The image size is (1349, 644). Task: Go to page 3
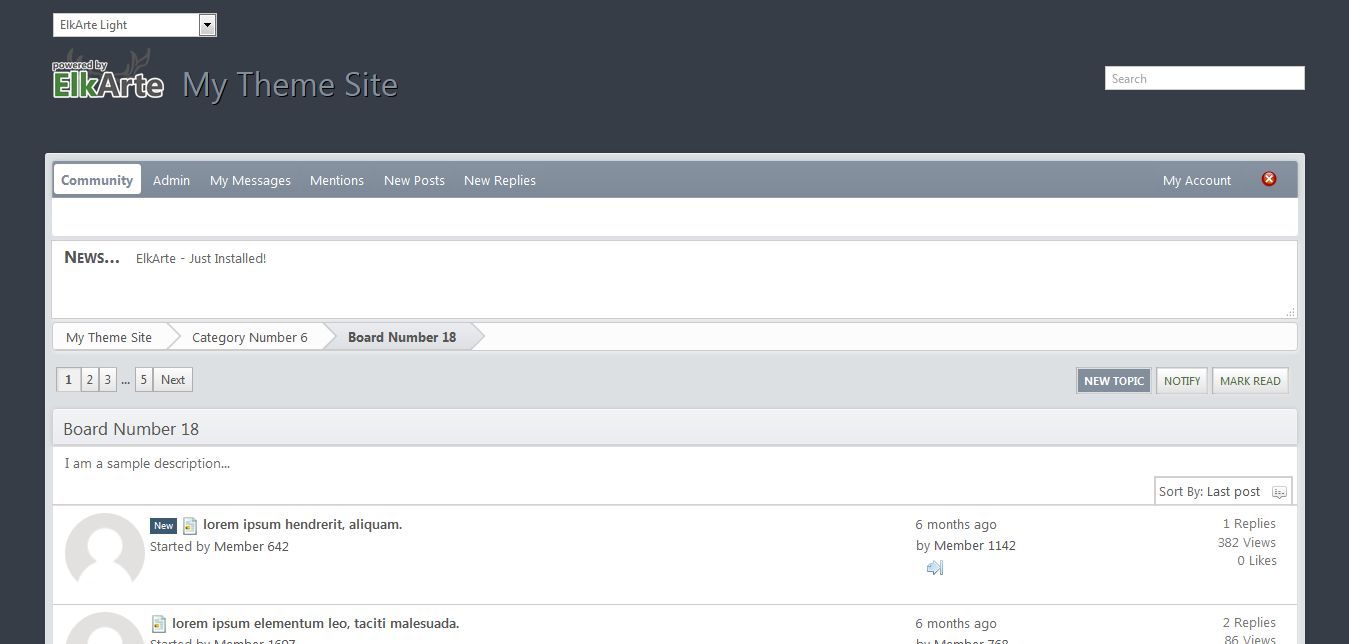108,380
